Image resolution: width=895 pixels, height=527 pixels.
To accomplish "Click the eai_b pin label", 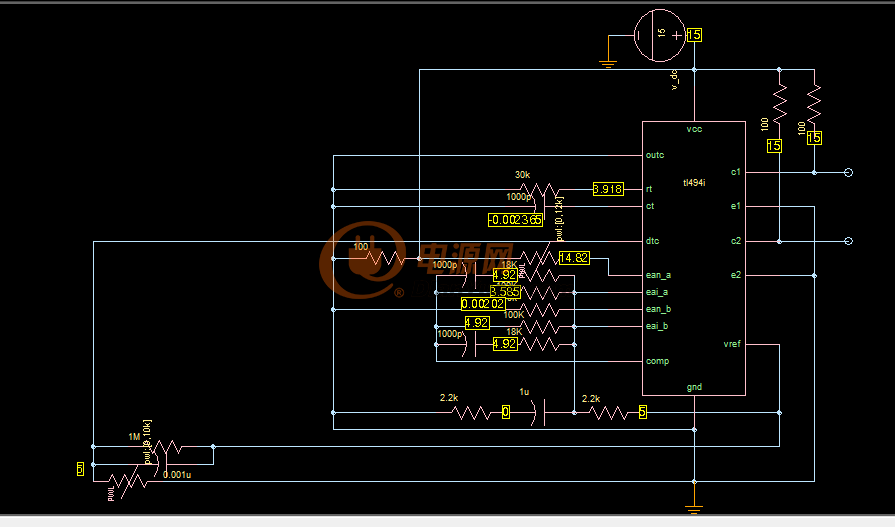I will (656, 327).
